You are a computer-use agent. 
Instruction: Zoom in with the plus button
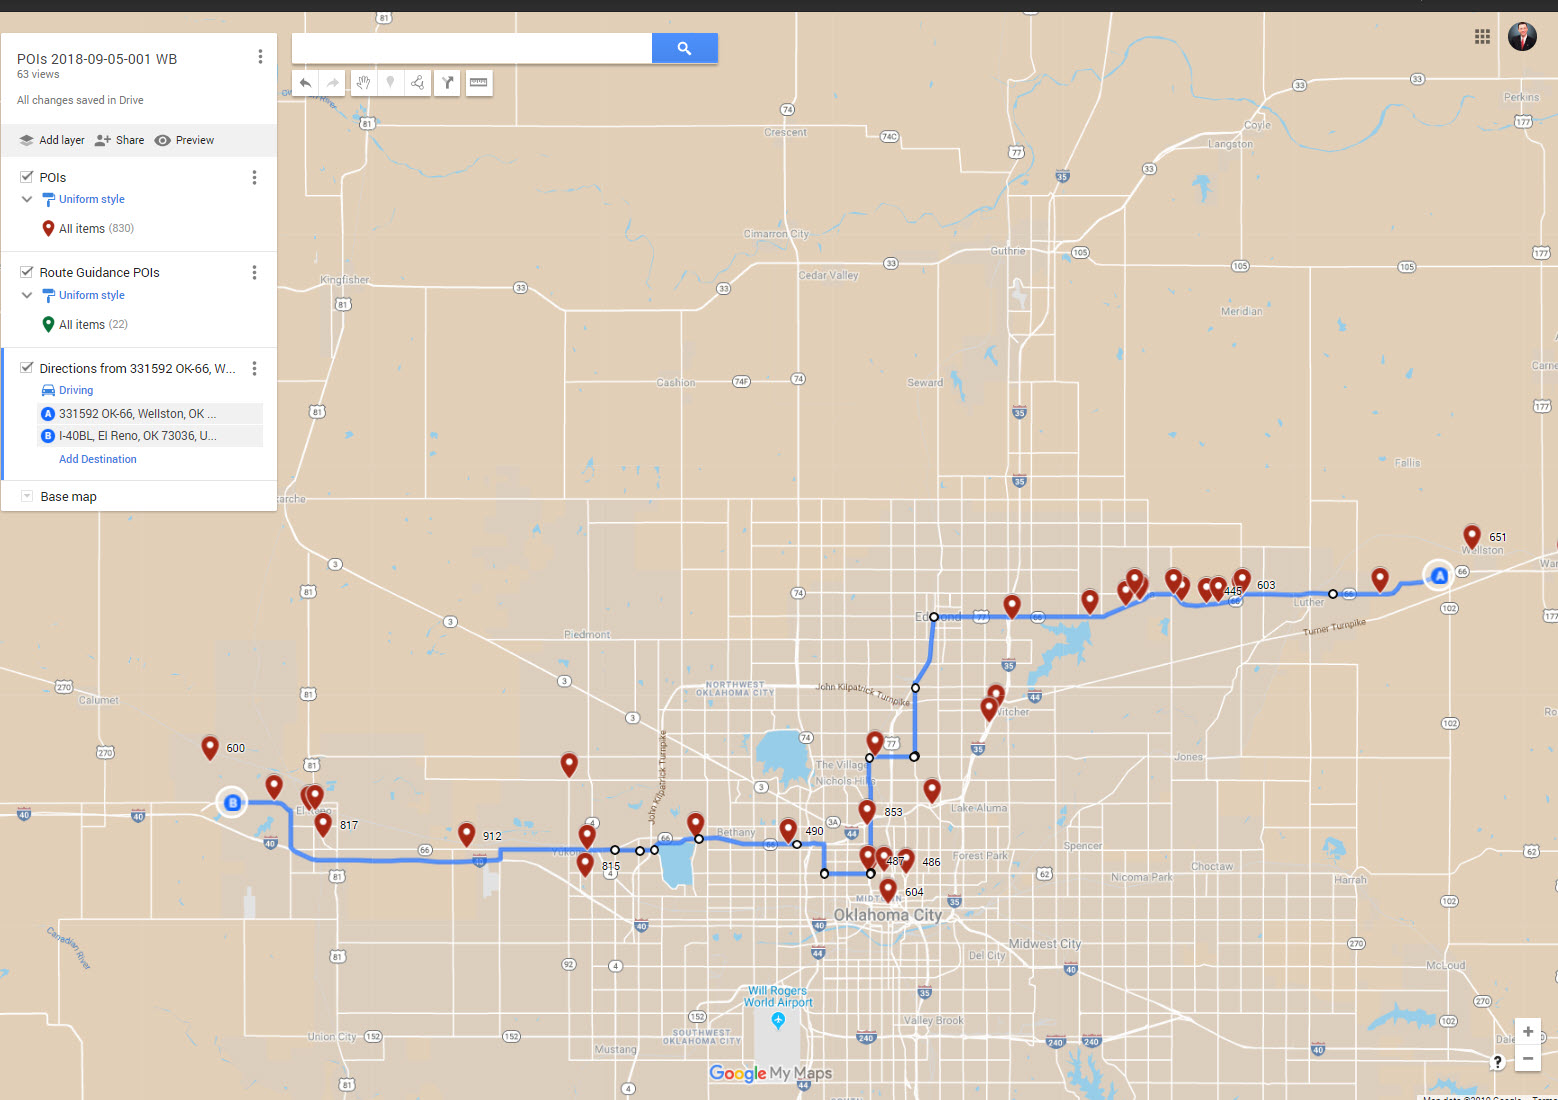[x=1527, y=1031]
